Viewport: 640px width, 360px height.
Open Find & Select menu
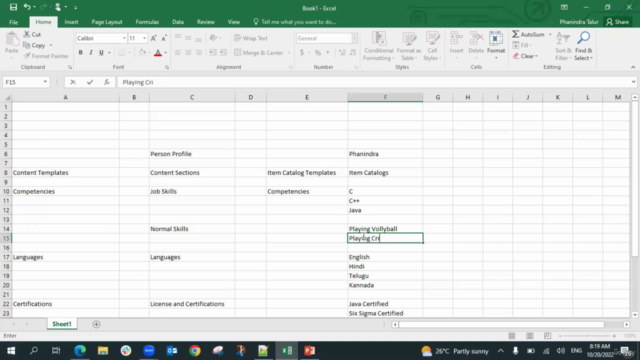click(584, 46)
